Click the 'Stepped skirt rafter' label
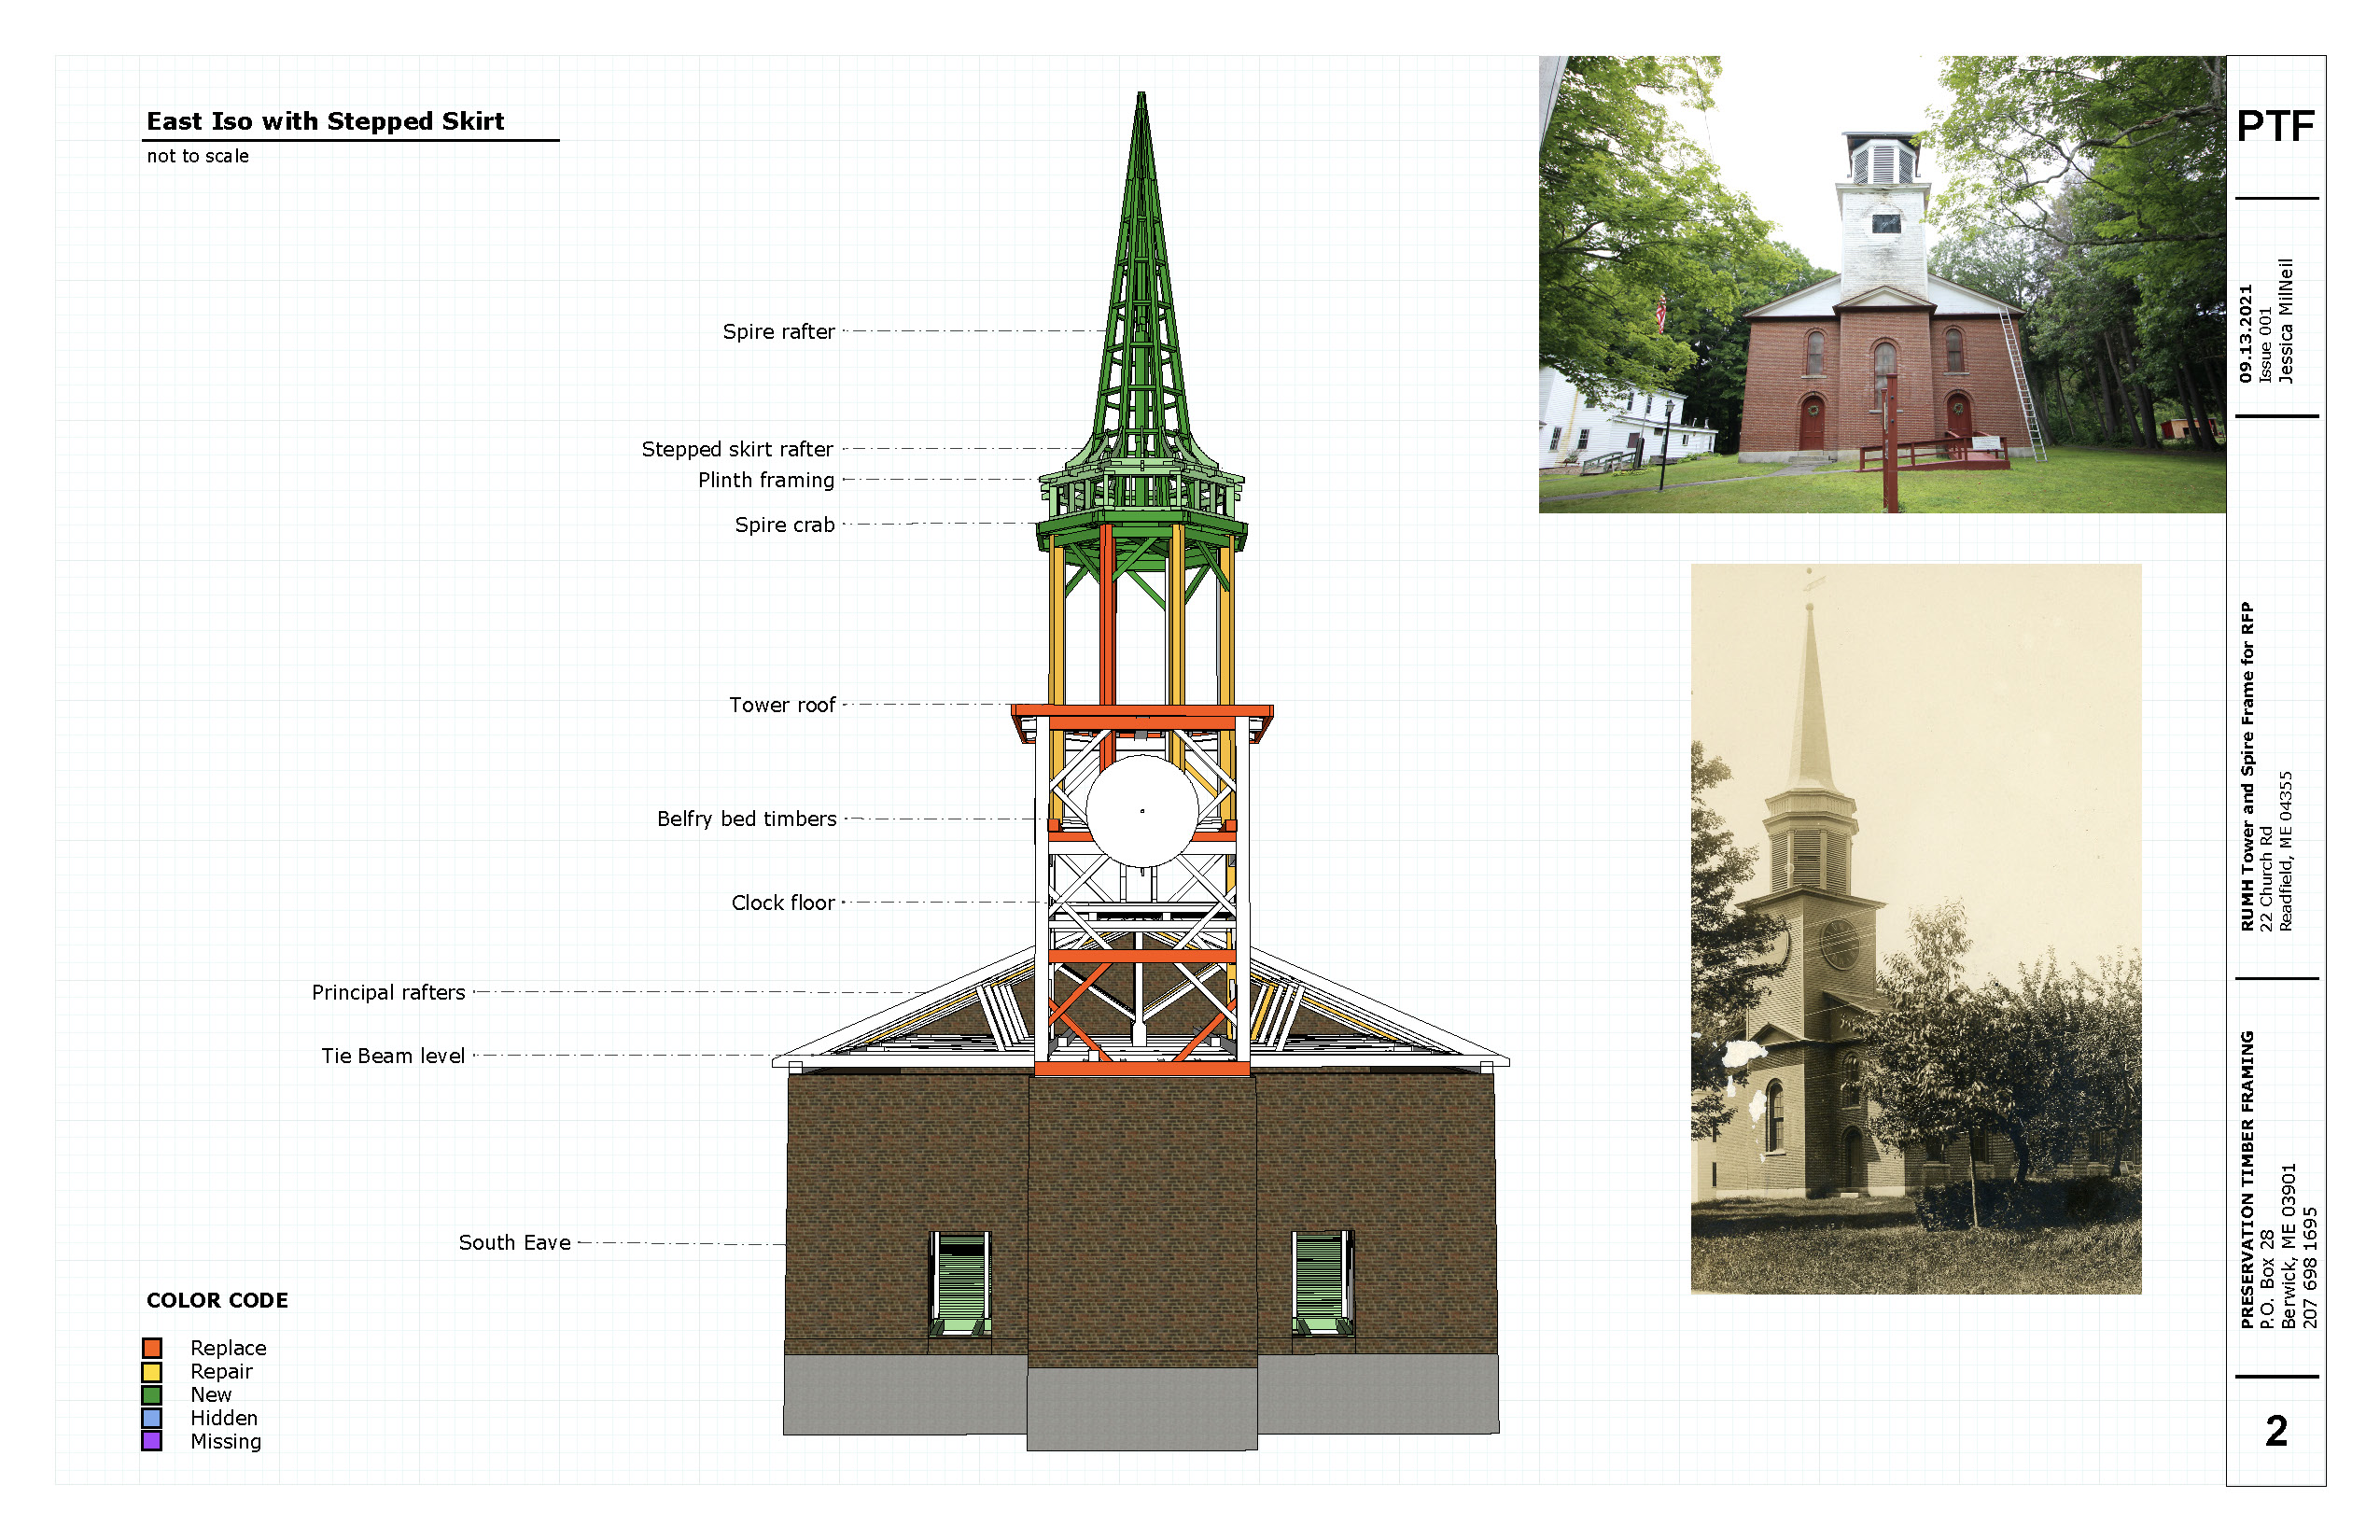 coord(737,450)
